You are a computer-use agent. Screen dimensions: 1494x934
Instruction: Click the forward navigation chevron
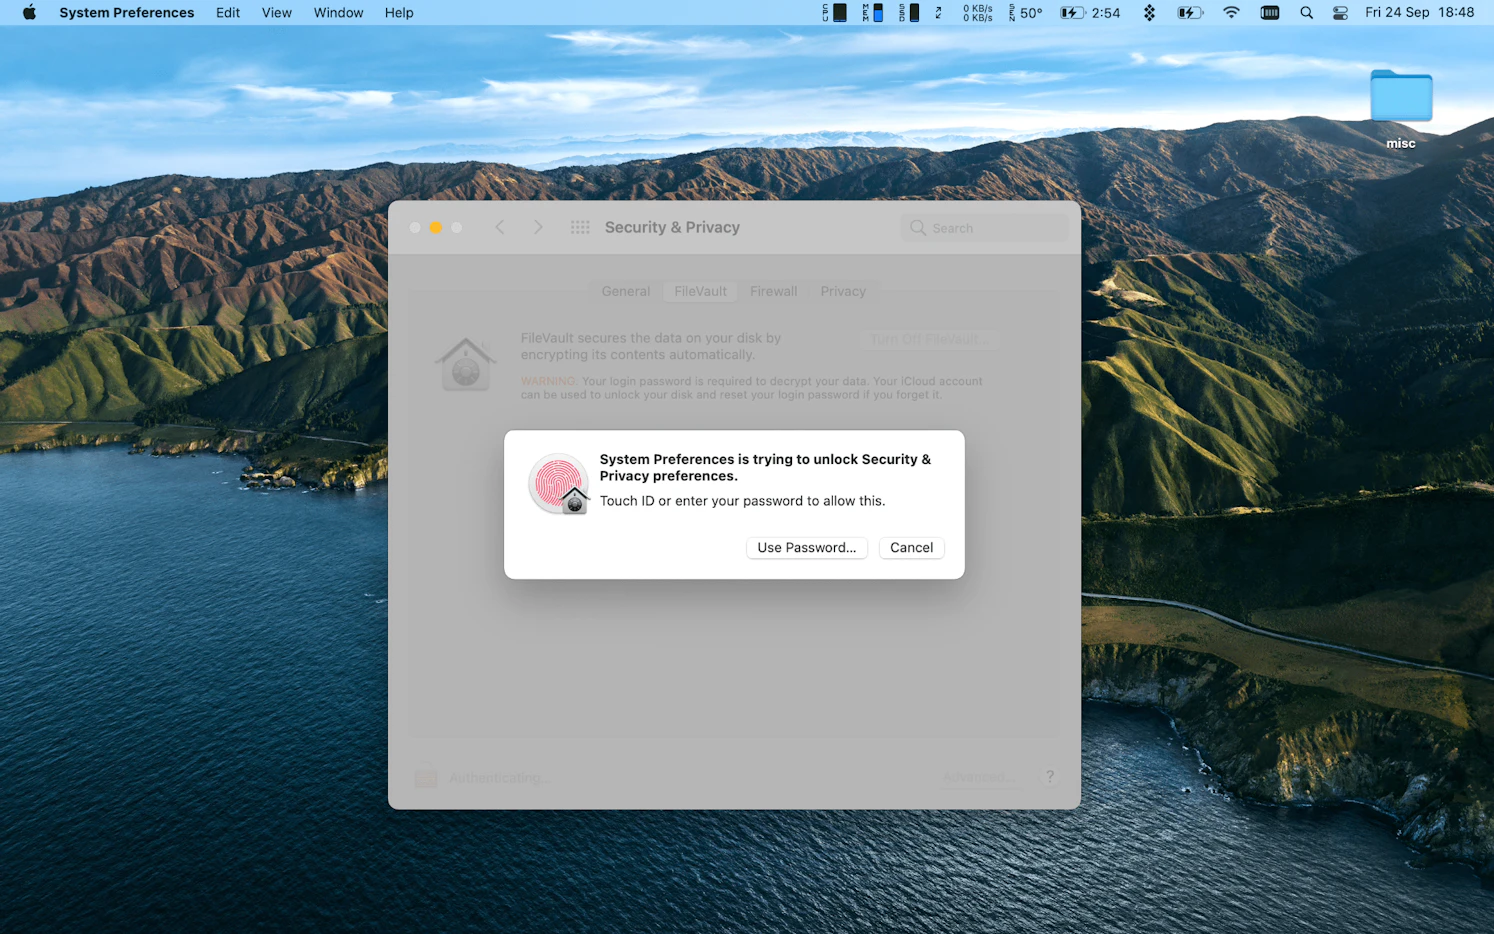(x=538, y=227)
